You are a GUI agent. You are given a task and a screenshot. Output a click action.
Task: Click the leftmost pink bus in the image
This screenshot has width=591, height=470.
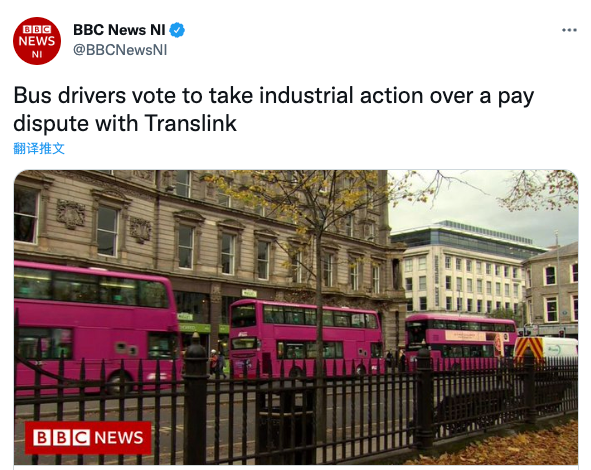tap(96, 326)
